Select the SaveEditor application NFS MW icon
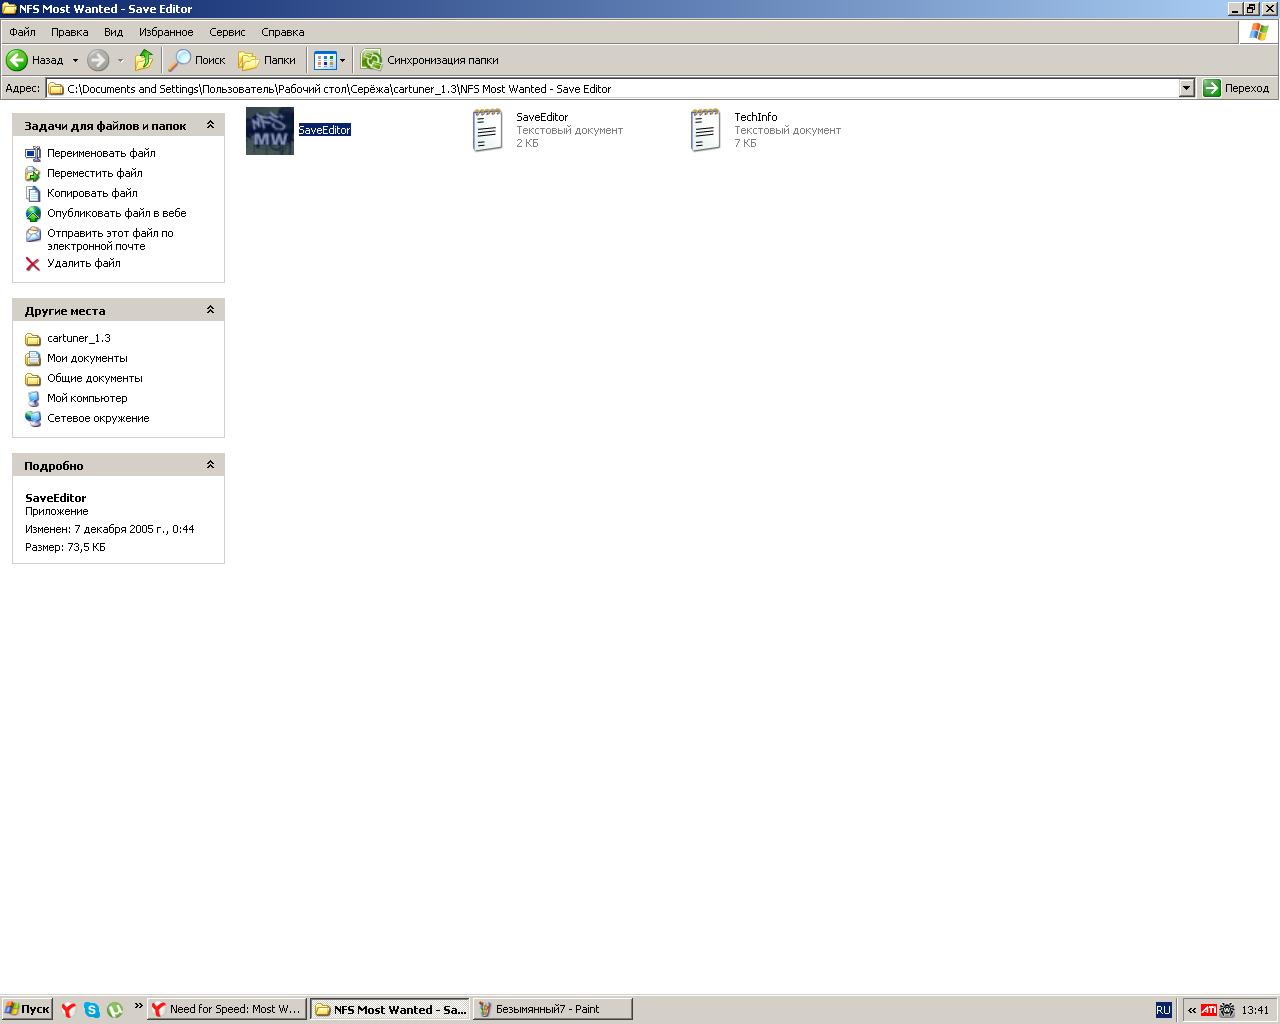This screenshot has height=1024, width=1280. click(x=270, y=131)
